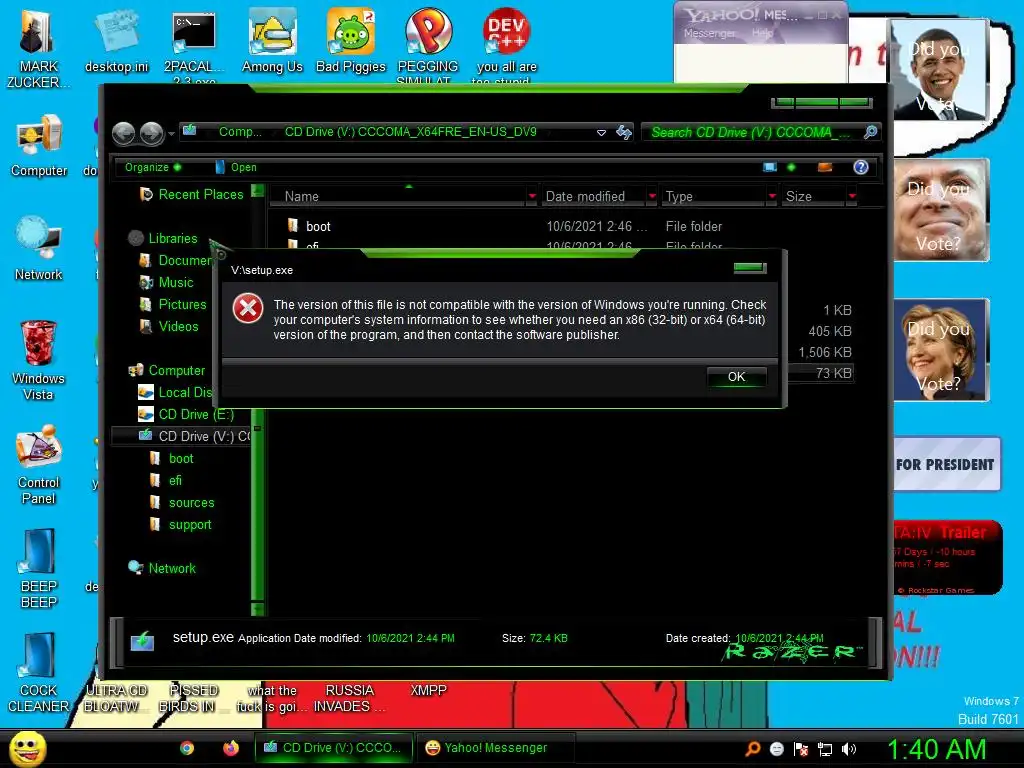Image resolution: width=1024 pixels, height=768 pixels.
Task: Click the Comp... breadcrumb in address bar
Action: [x=240, y=132]
